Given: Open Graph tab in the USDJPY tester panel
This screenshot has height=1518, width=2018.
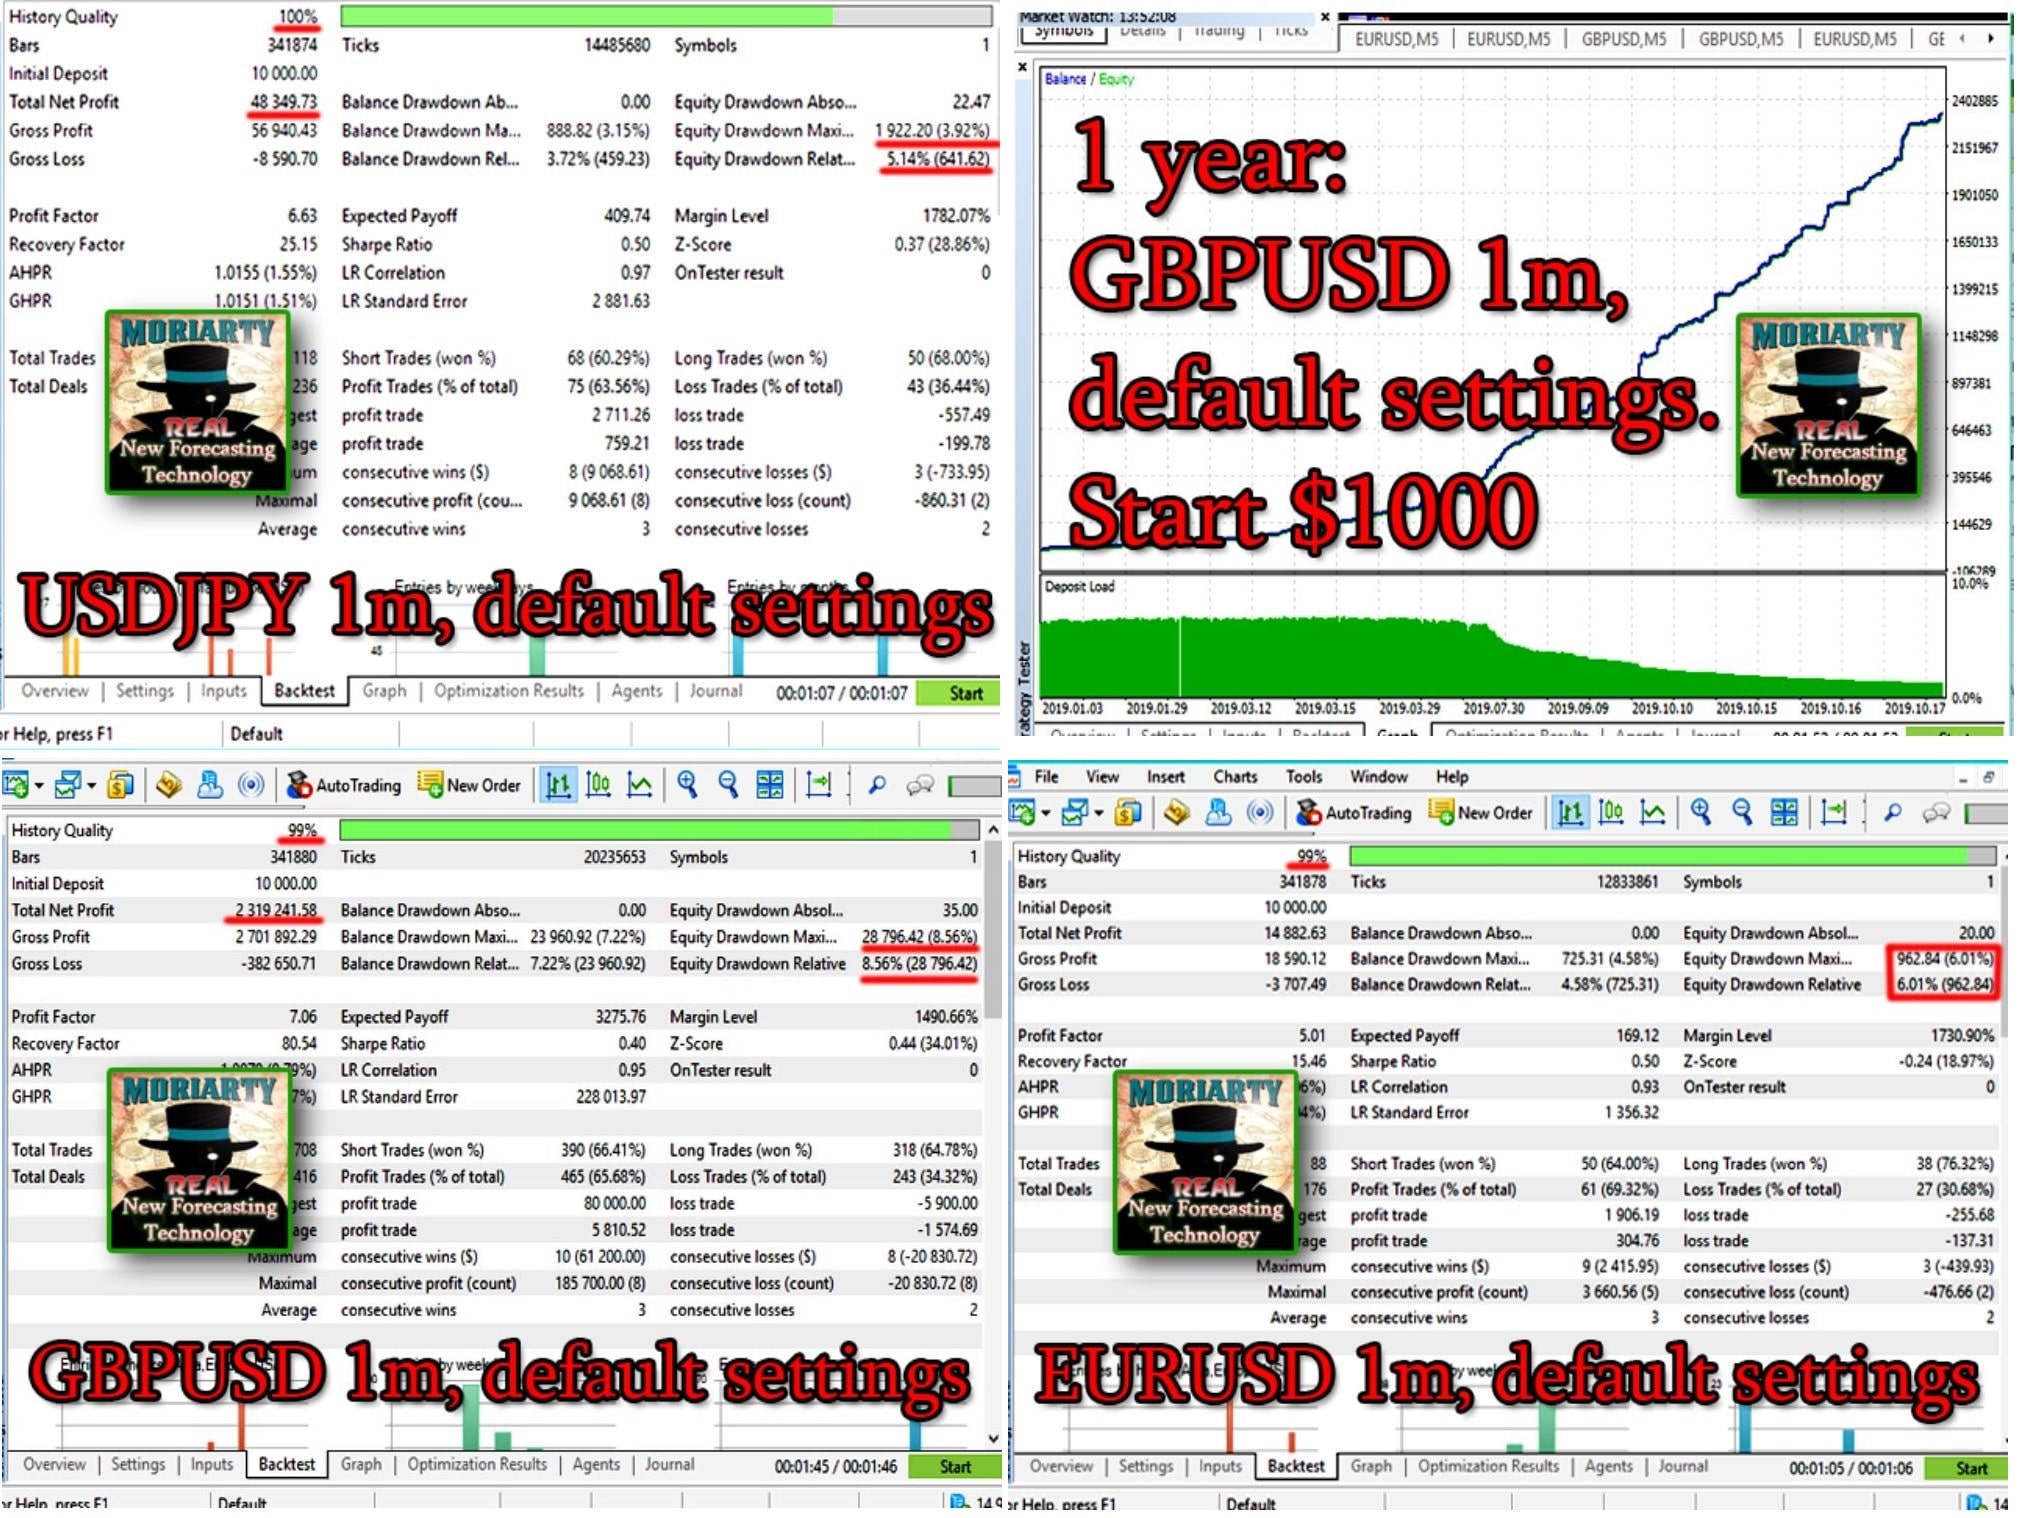Looking at the screenshot, I should click(x=384, y=691).
